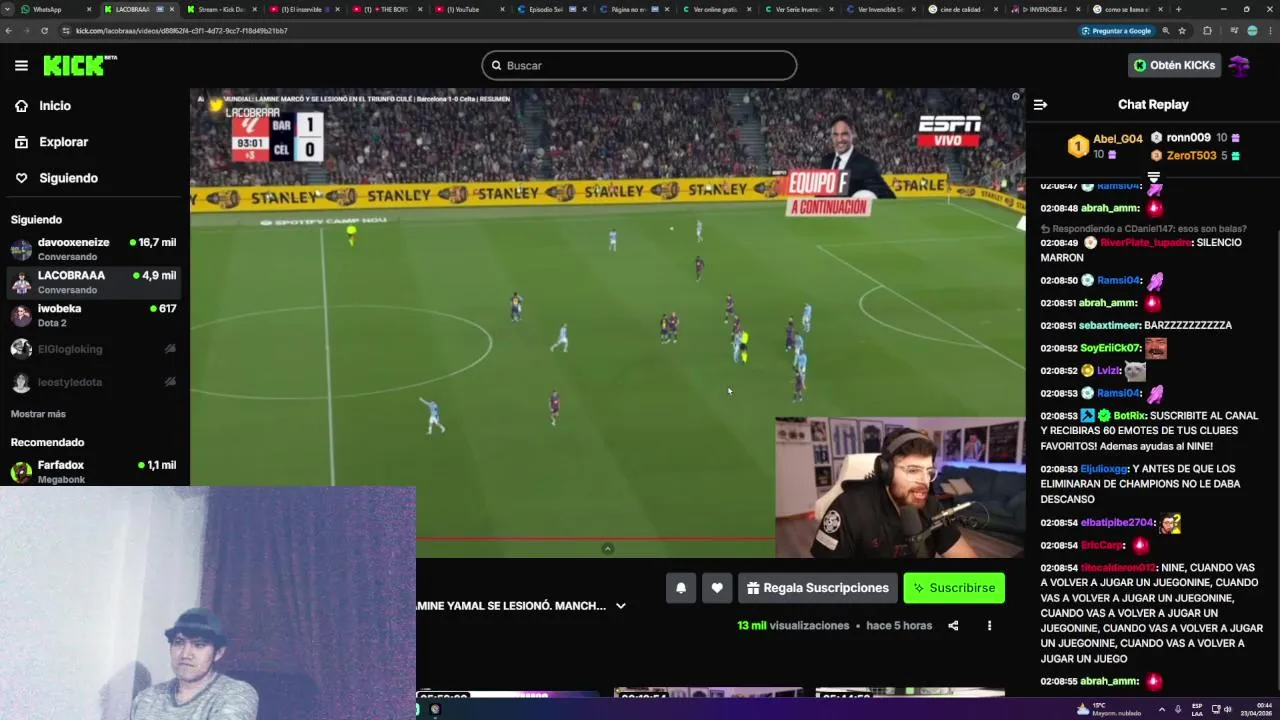
Task: Open browser extensions puzzle icon
Action: [1207, 31]
